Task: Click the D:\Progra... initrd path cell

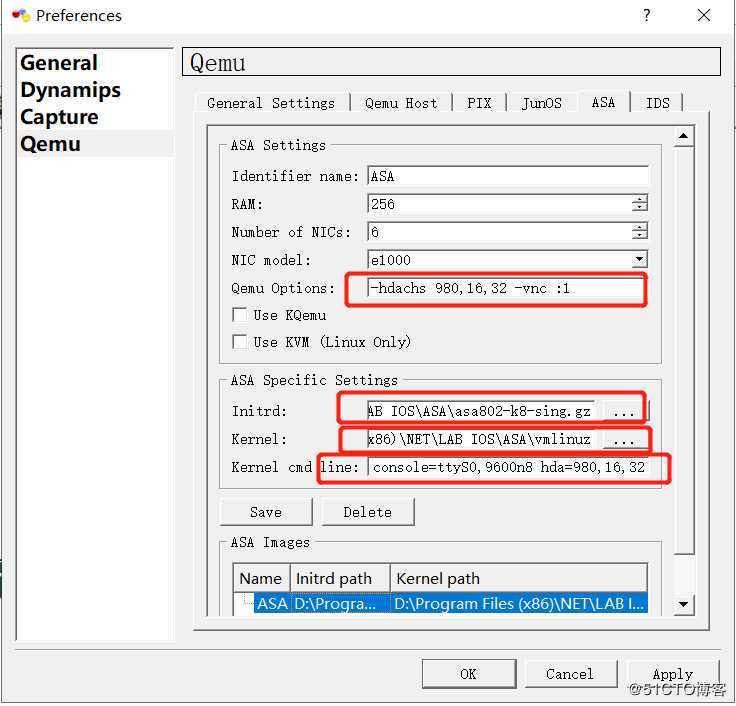Action: [340, 603]
